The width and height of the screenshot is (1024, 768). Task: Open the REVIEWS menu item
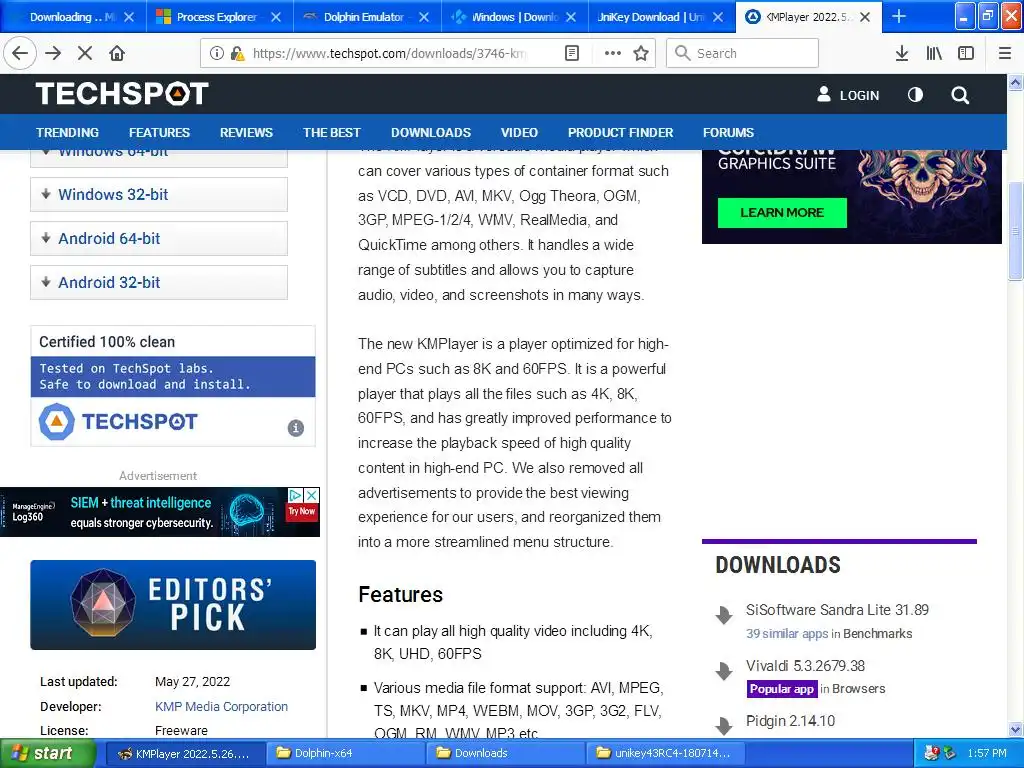tap(246, 133)
